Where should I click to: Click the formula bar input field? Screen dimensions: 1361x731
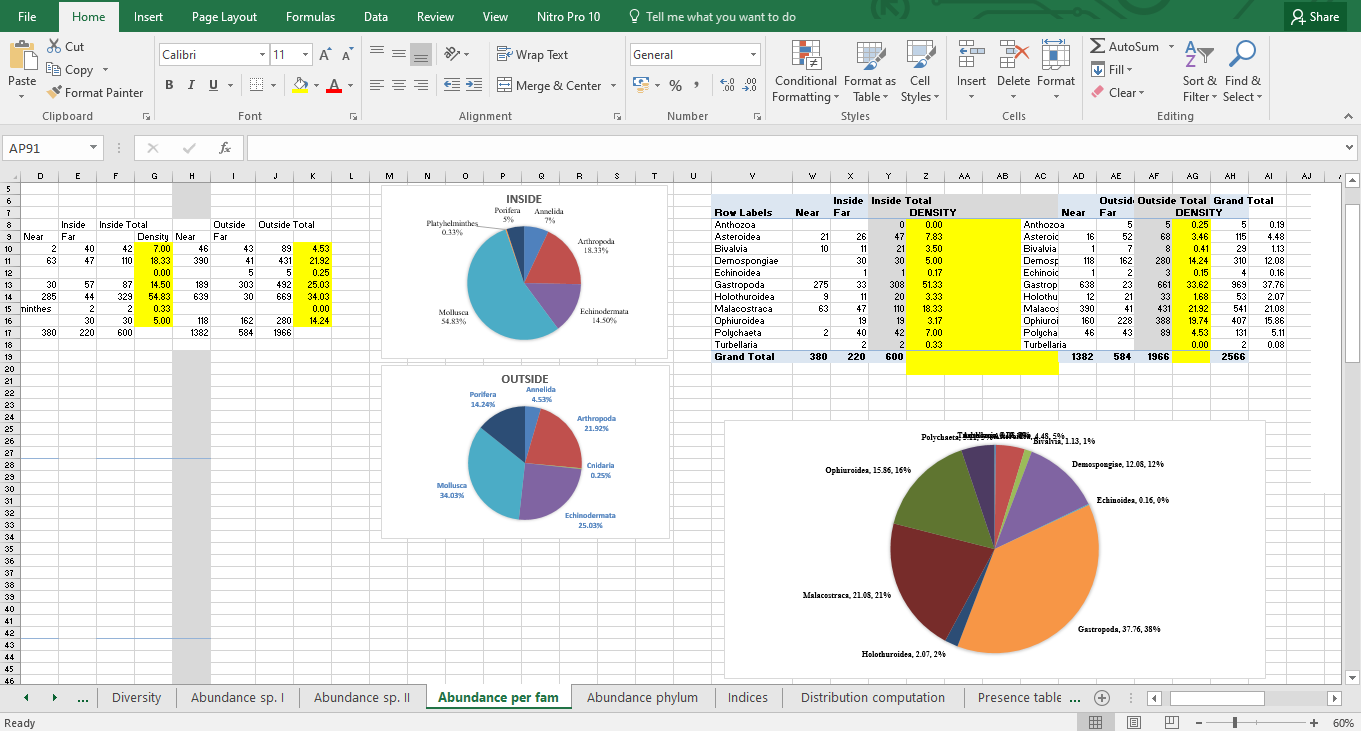790,148
